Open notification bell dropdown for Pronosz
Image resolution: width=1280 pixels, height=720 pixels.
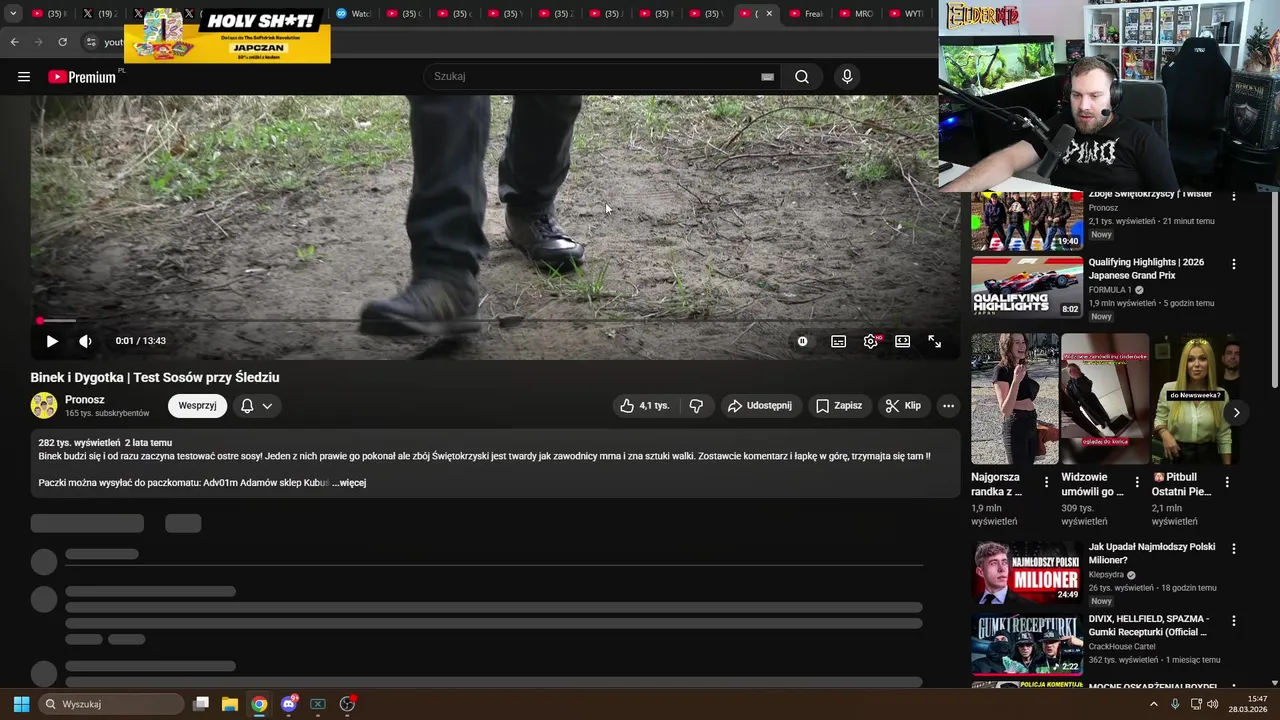tap(256, 405)
